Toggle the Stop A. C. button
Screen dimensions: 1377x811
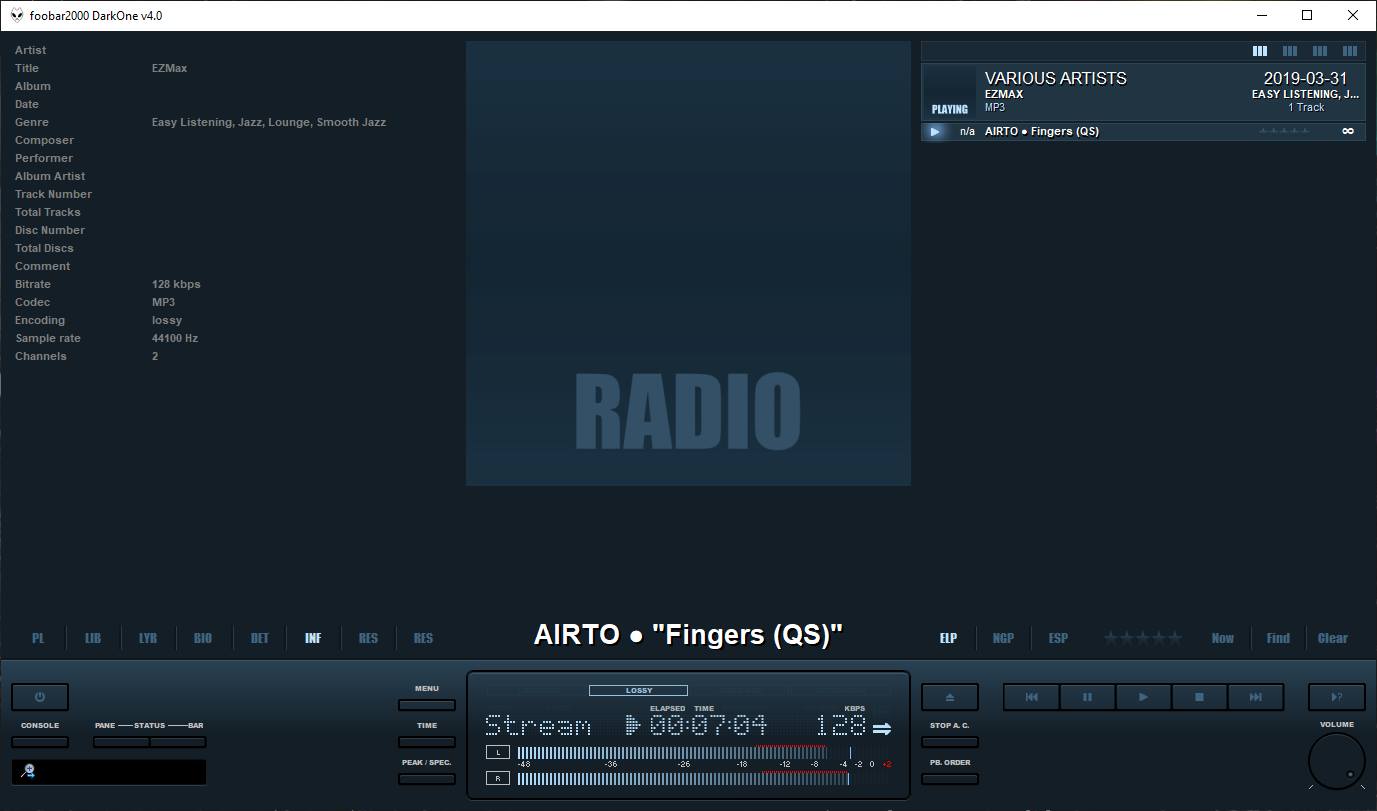(x=949, y=742)
